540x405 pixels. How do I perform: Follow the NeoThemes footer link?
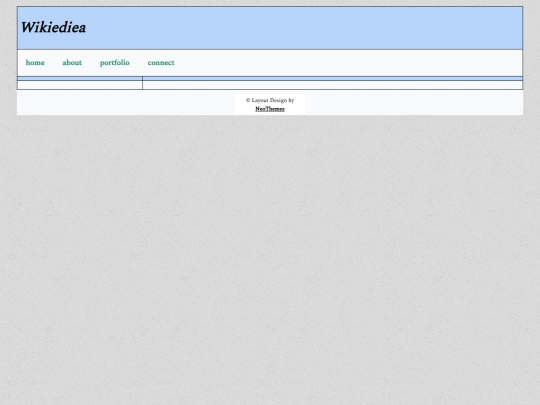click(x=270, y=109)
